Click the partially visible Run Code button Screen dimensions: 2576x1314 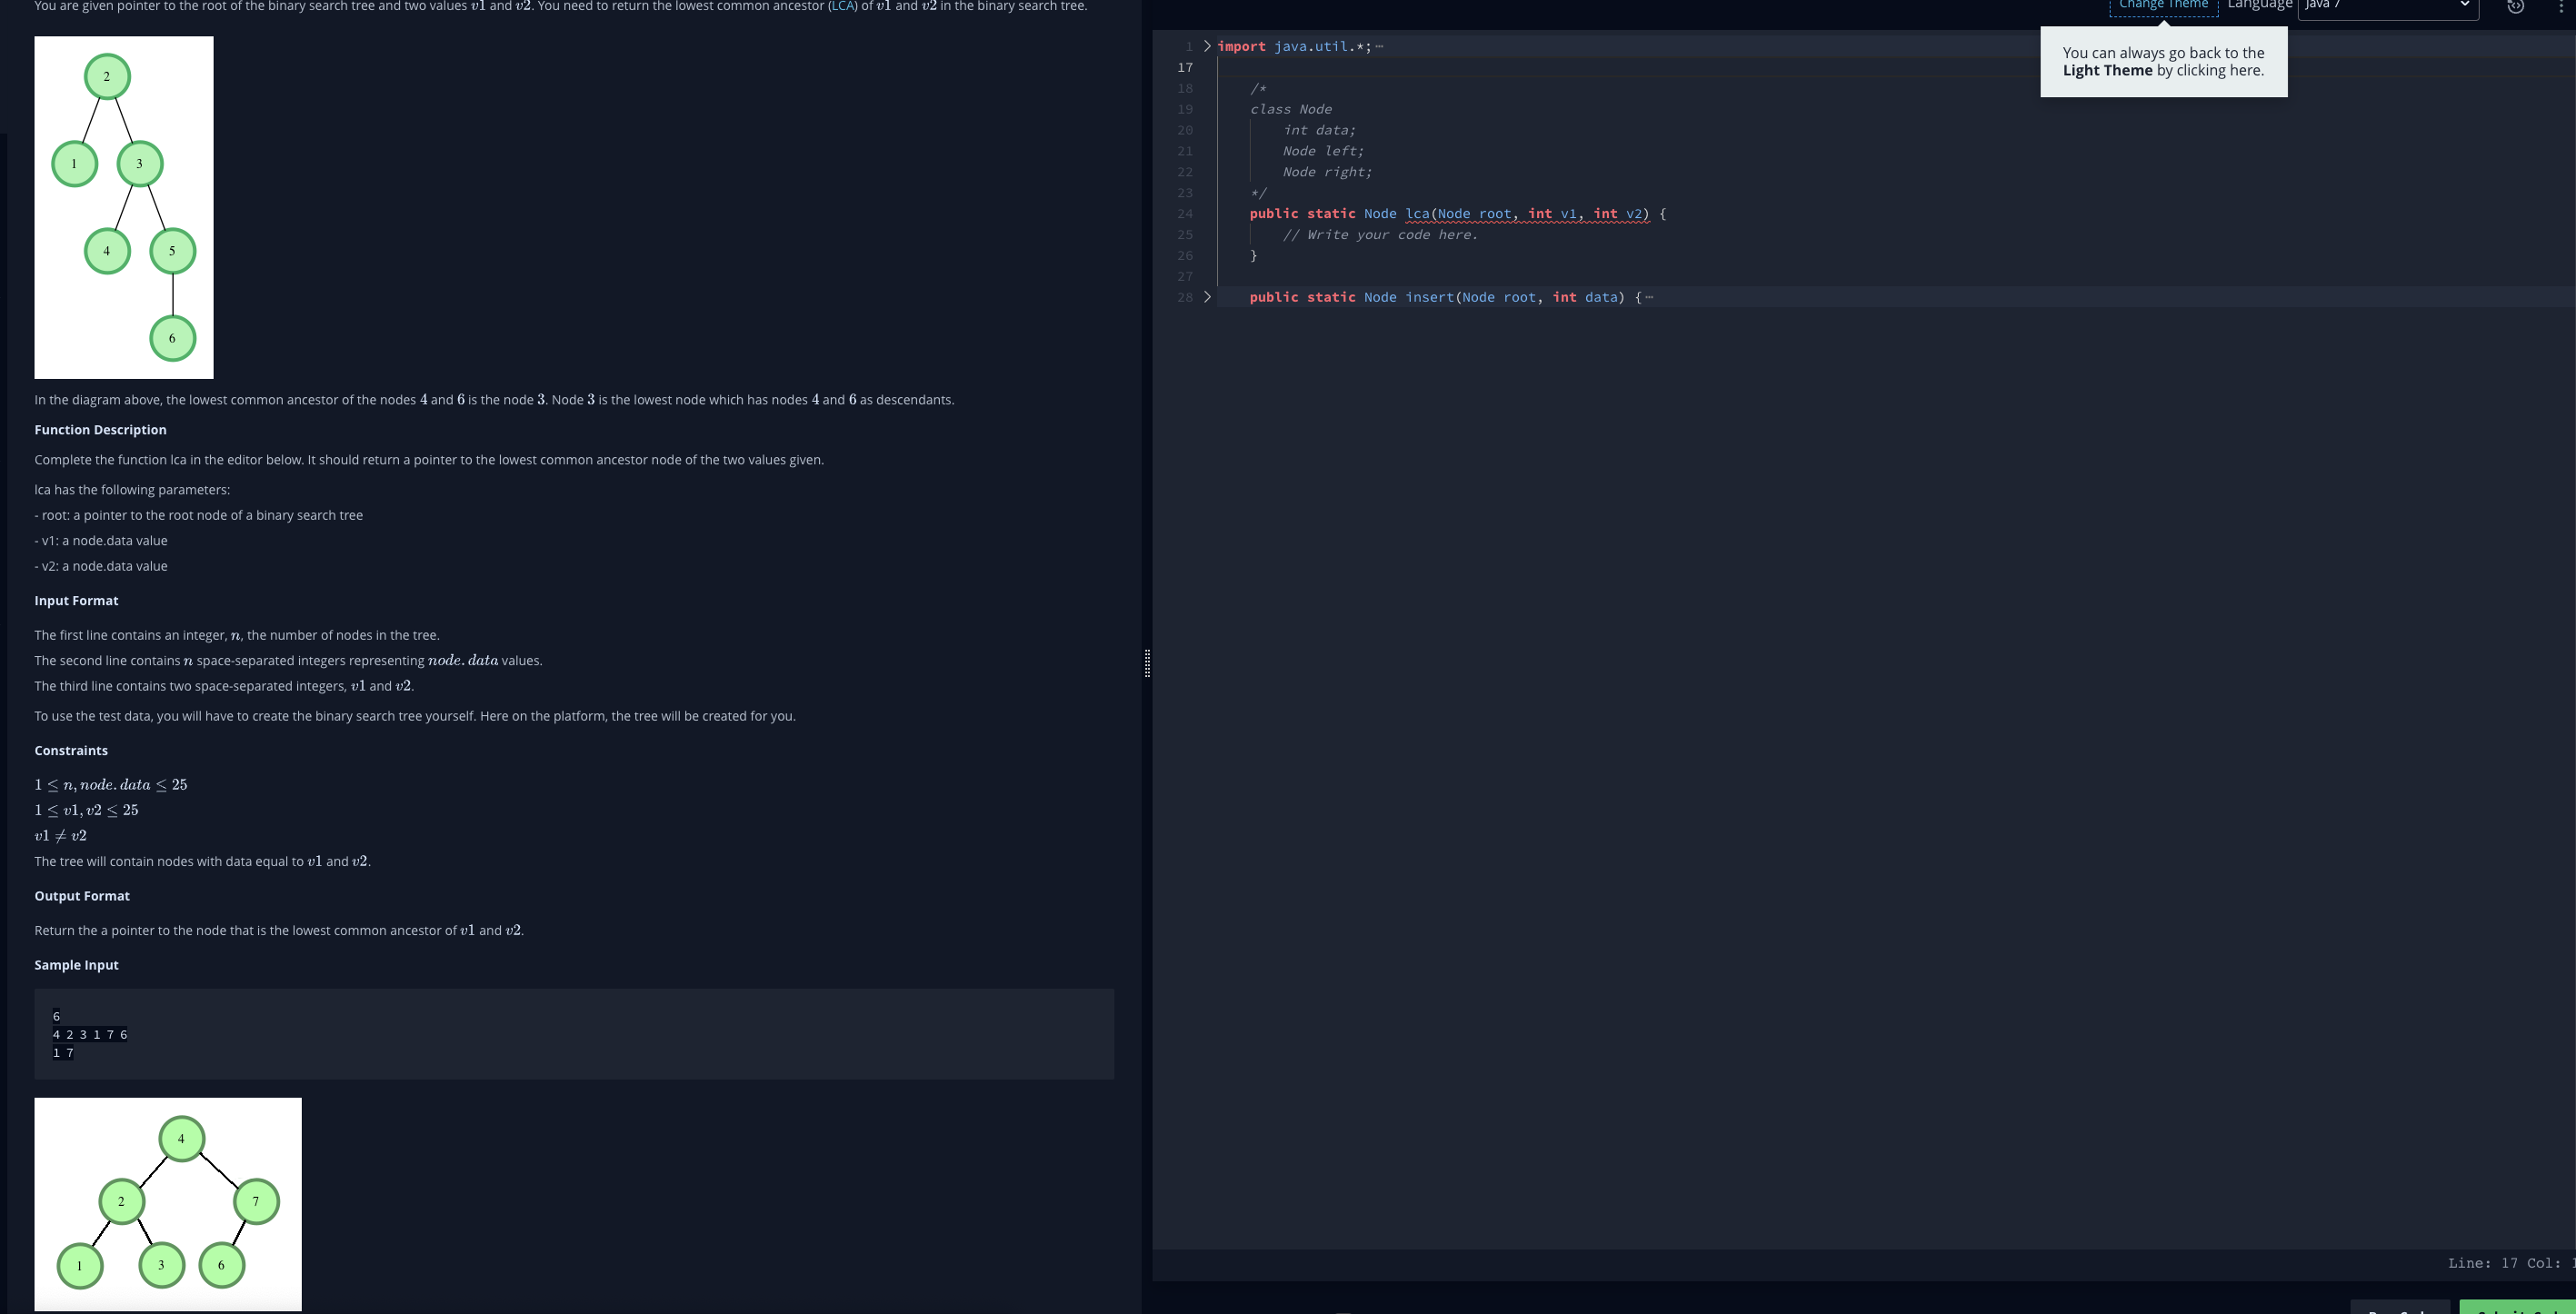tap(2400, 1308)
